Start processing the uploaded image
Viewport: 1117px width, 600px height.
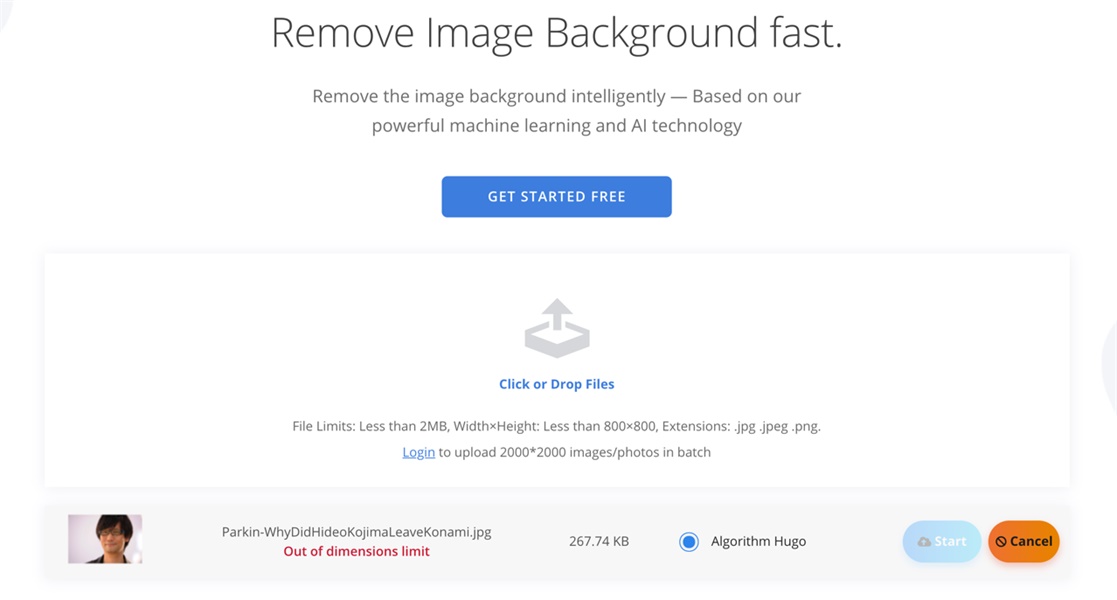tap(942, 542)
